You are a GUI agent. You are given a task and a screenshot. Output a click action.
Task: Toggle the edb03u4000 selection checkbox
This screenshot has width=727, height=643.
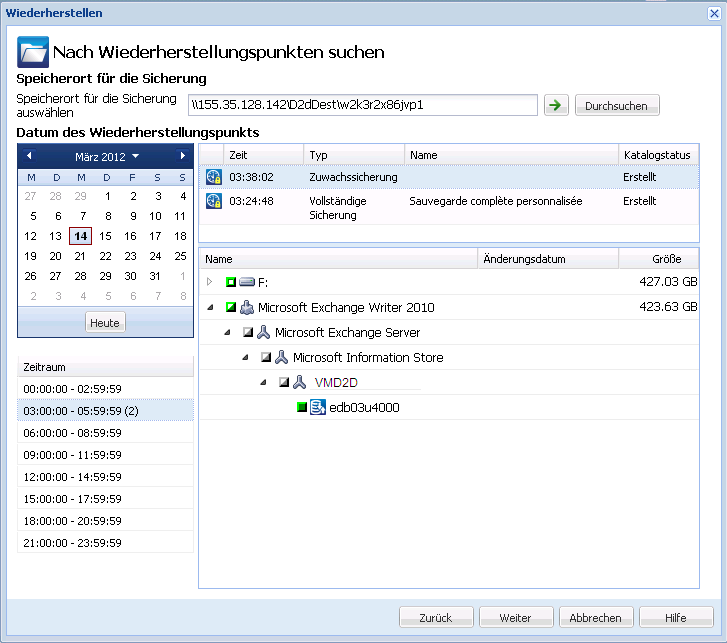pyautogui.click(x=301, y=407)
